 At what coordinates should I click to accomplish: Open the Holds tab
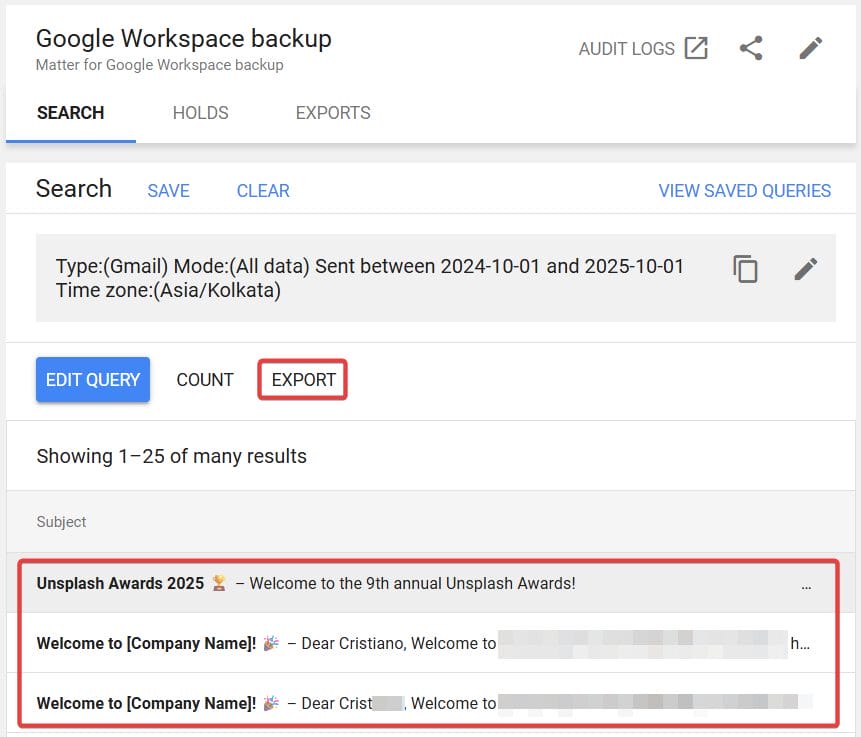(200, 113)
